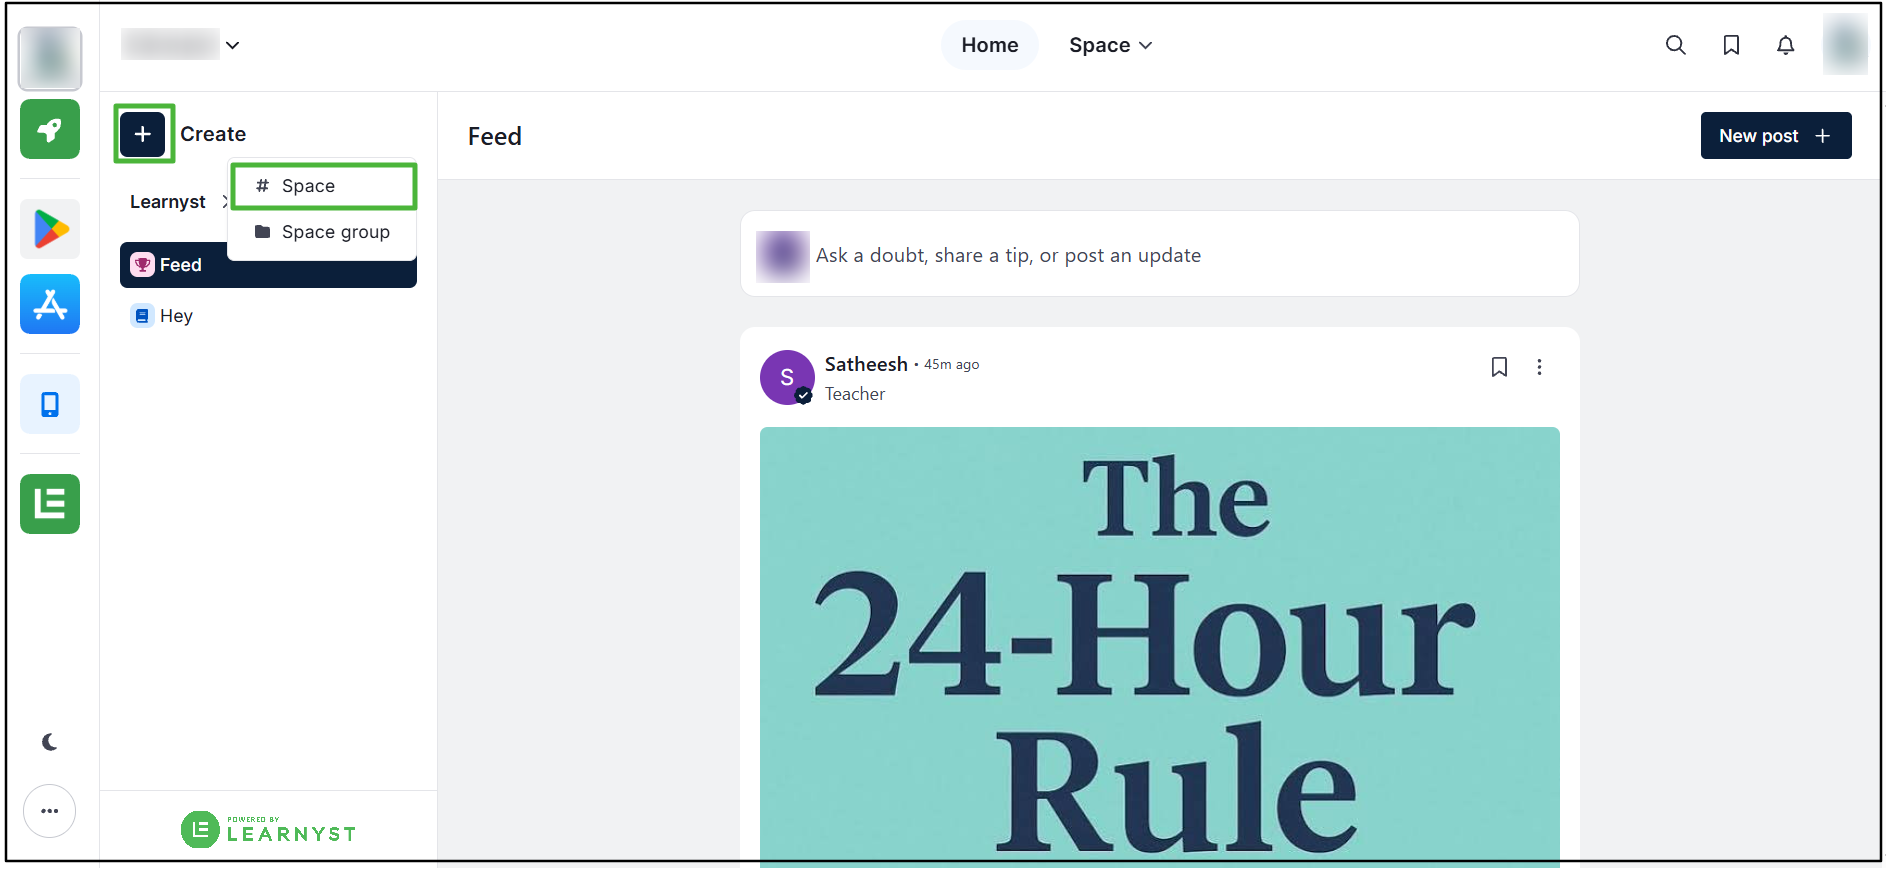This screenshot has height=869, width=1886.
Task: Expand the Learnyst group chevron
Action: (x=224, y=202)
